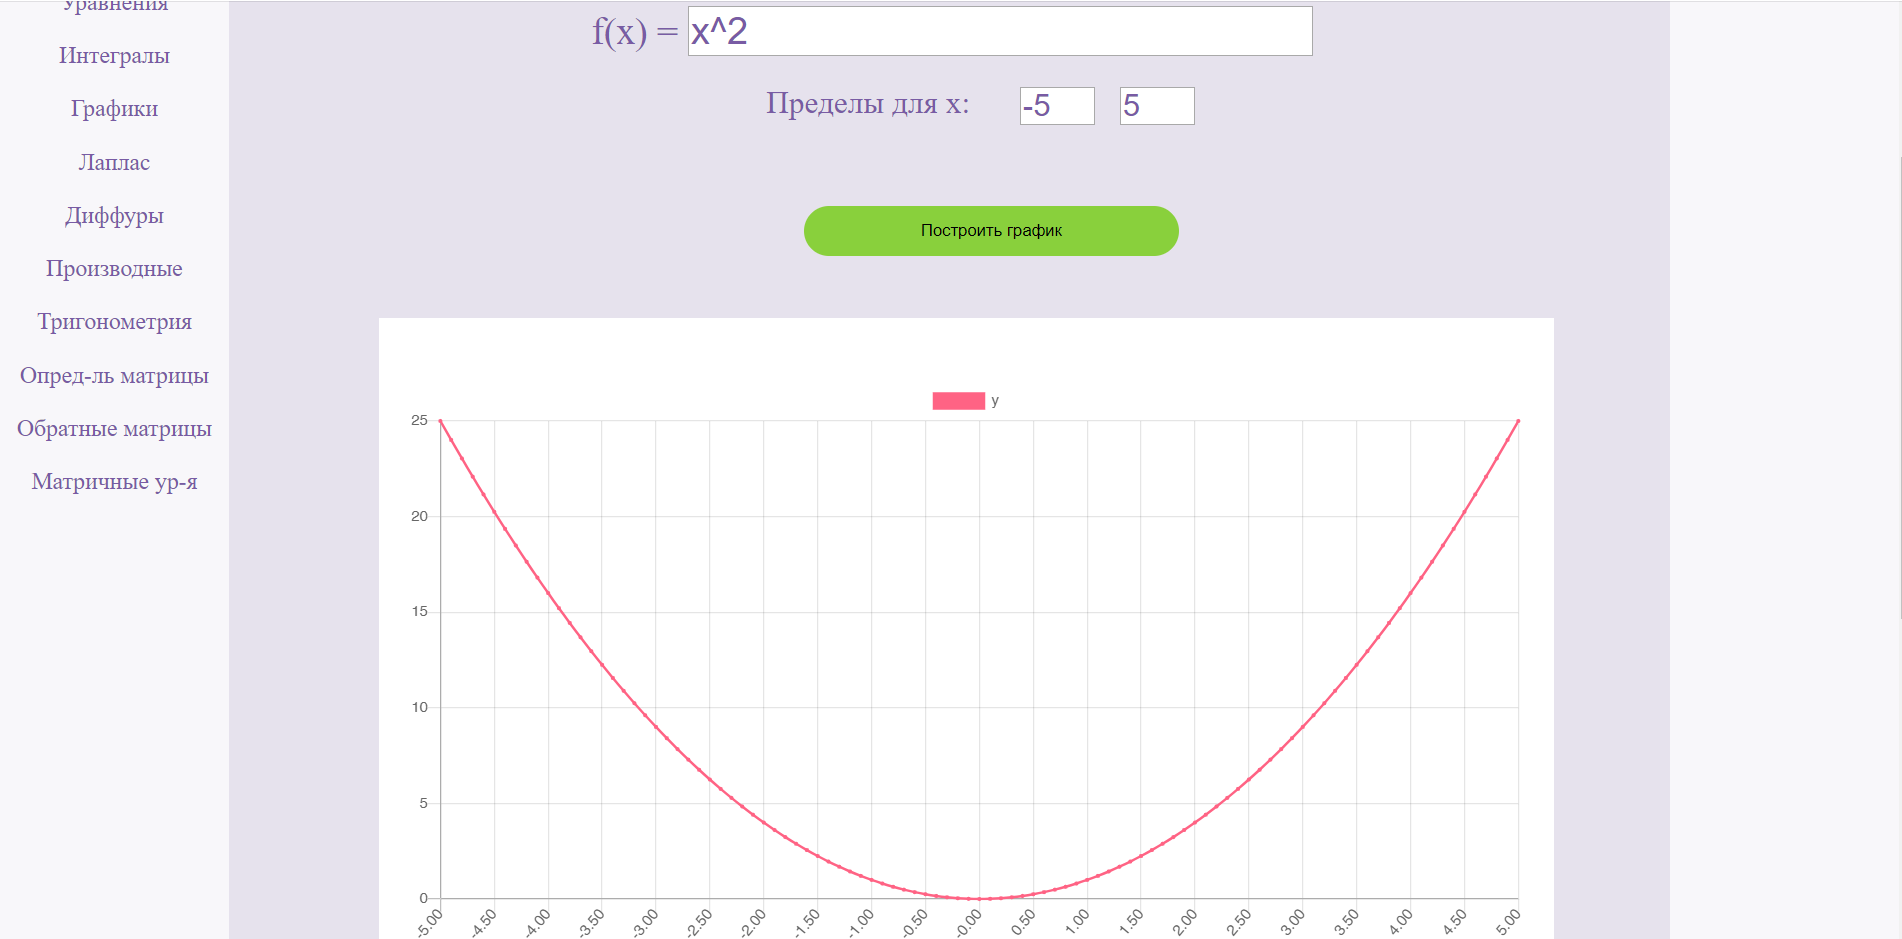
Task: Open the Диффуры section
Action: (114, 216)
